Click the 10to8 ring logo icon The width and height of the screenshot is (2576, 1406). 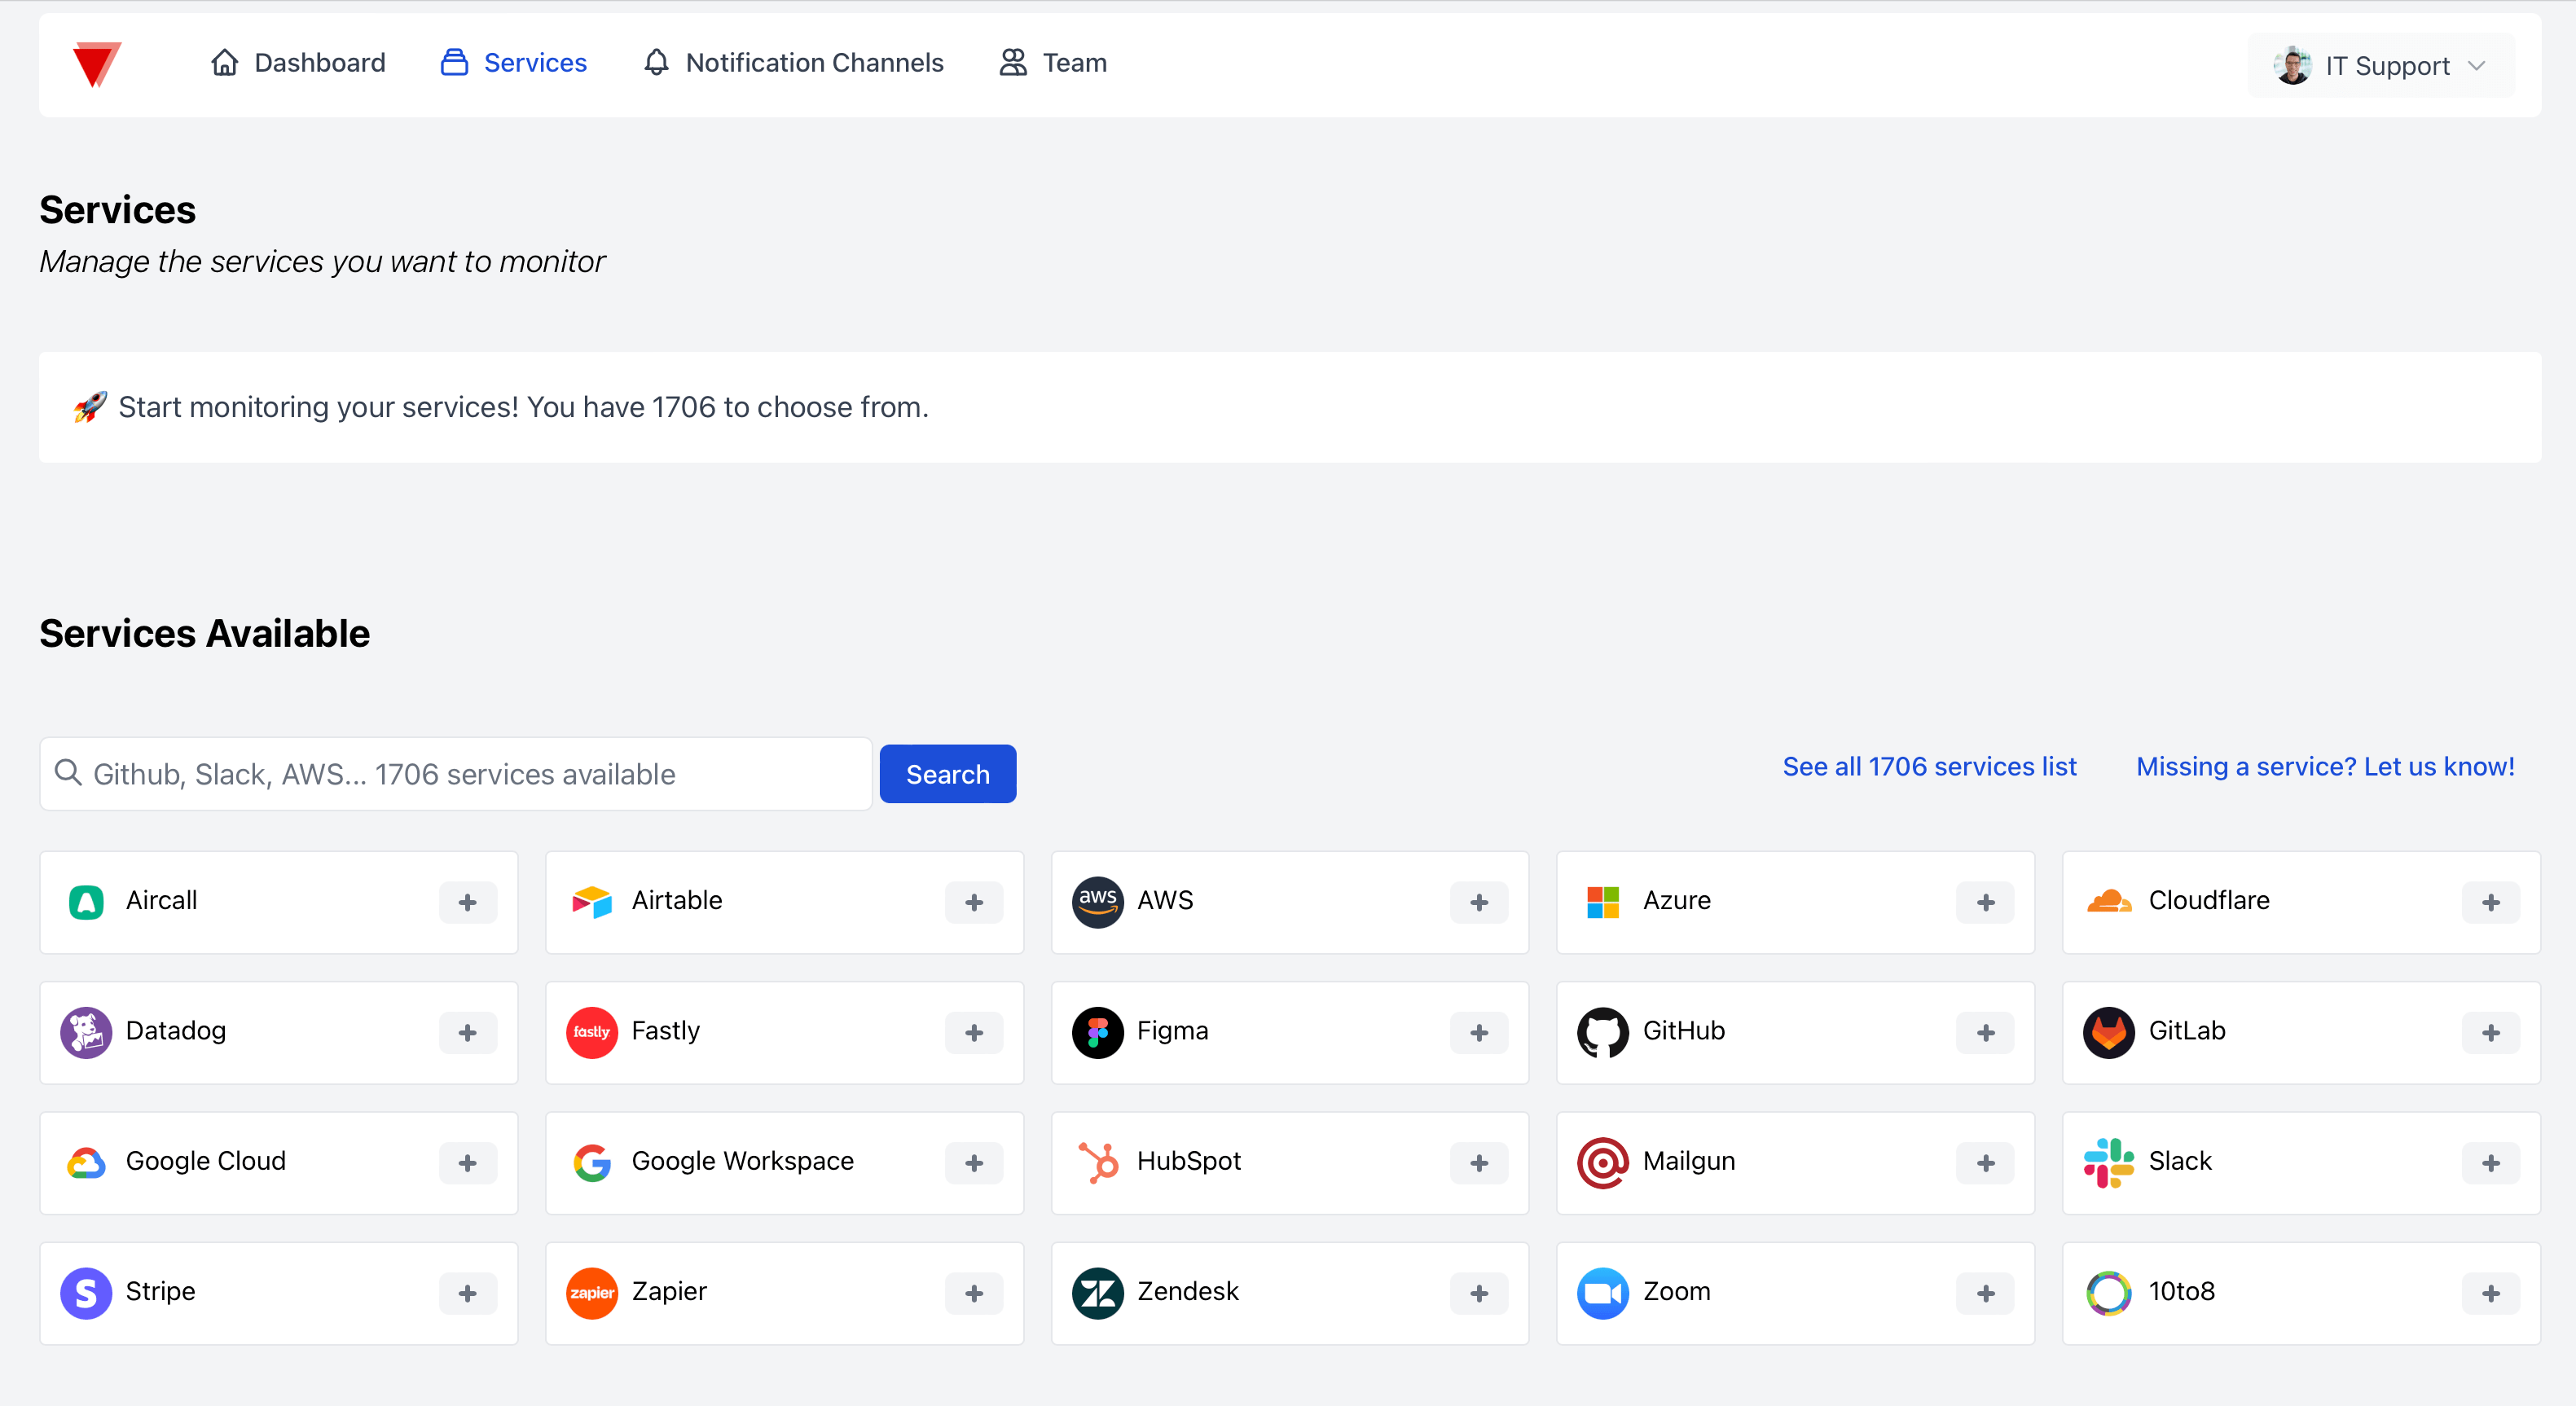(2109, 1293)
